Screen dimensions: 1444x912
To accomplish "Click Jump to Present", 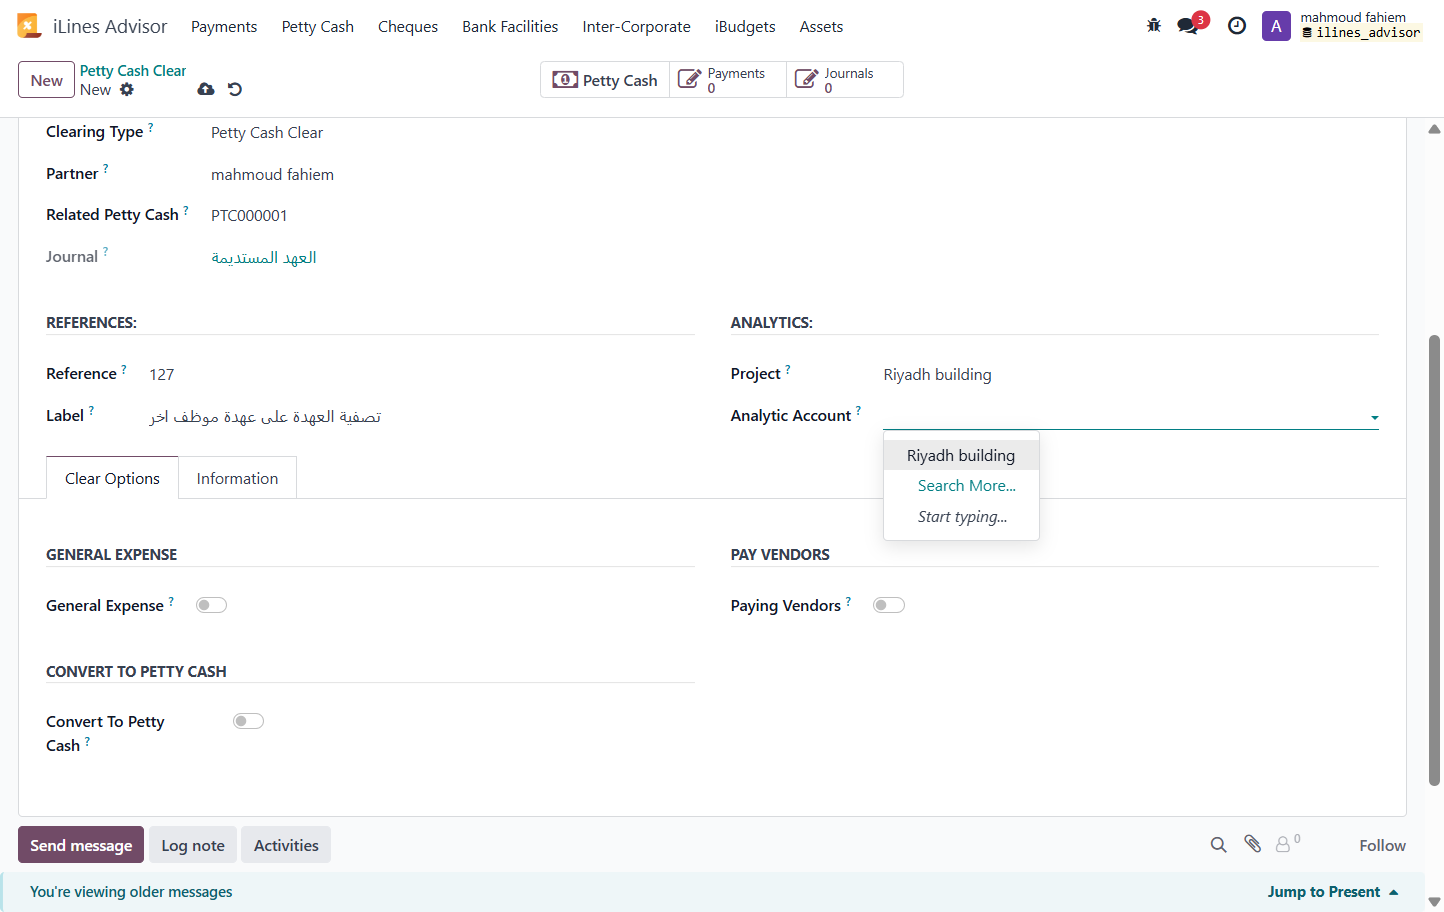I will [1333, 892].
